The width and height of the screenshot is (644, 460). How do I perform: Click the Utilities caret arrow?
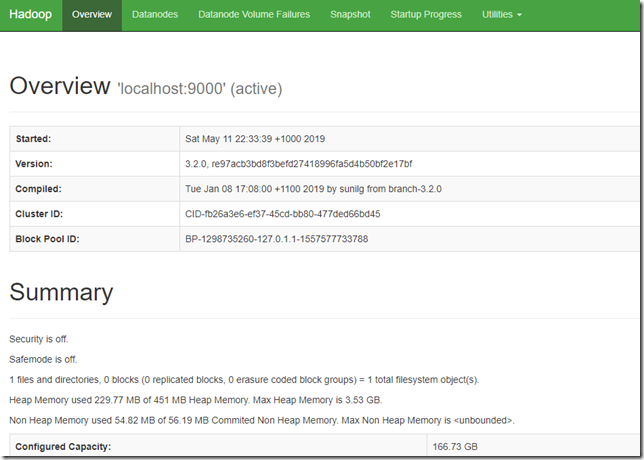519,15
